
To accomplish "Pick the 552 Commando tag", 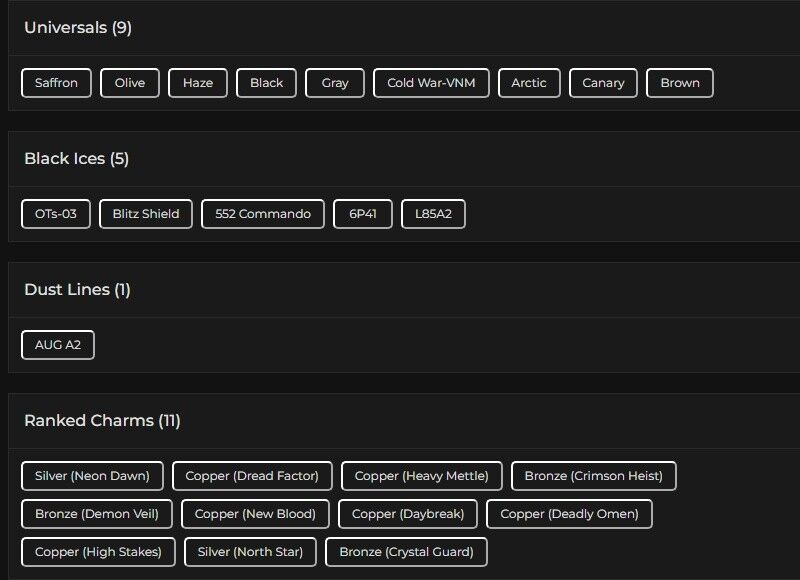I will click(263, 214).
